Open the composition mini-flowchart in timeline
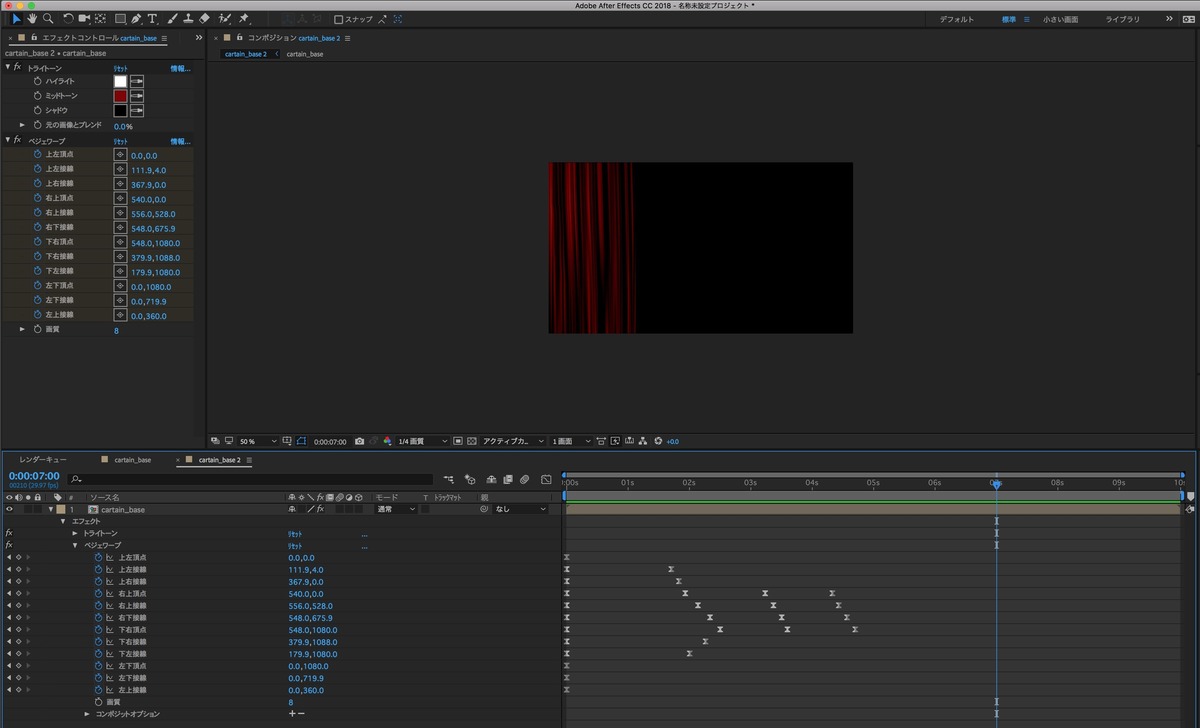Image resolution: width=1200 pixels, height=728 pixels. click(449, 480)
